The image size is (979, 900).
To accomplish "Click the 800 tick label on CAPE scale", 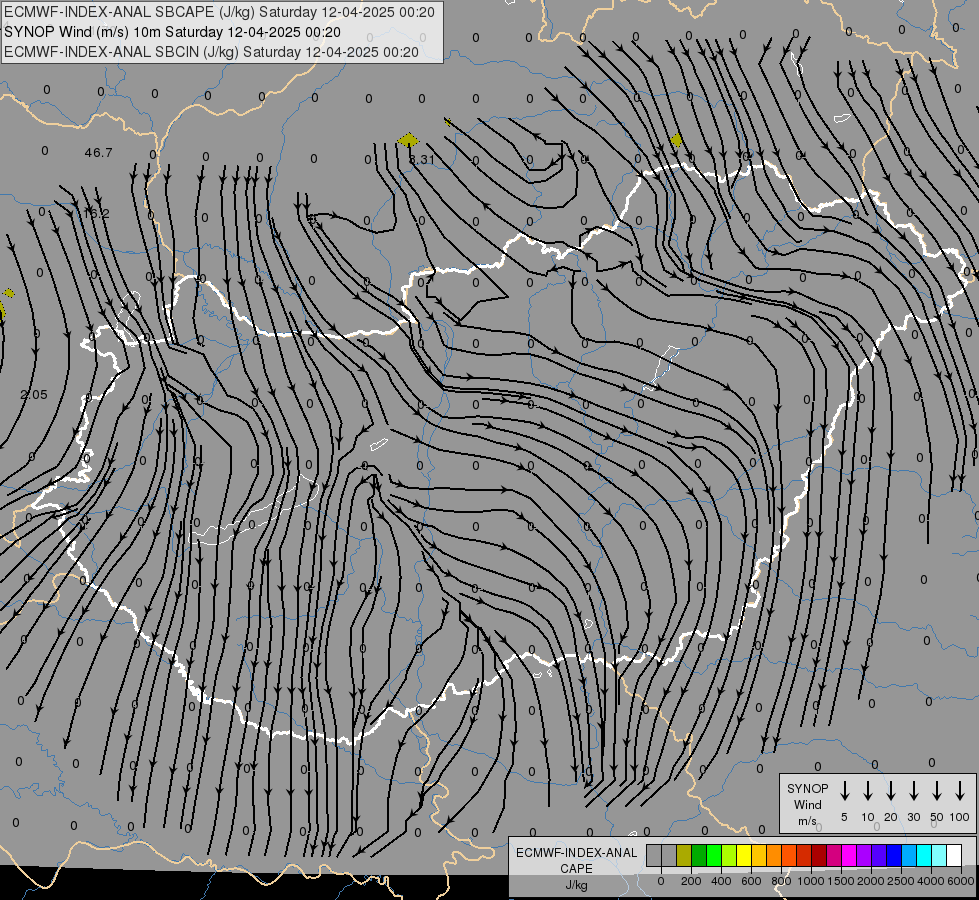I will click(781, 881).
